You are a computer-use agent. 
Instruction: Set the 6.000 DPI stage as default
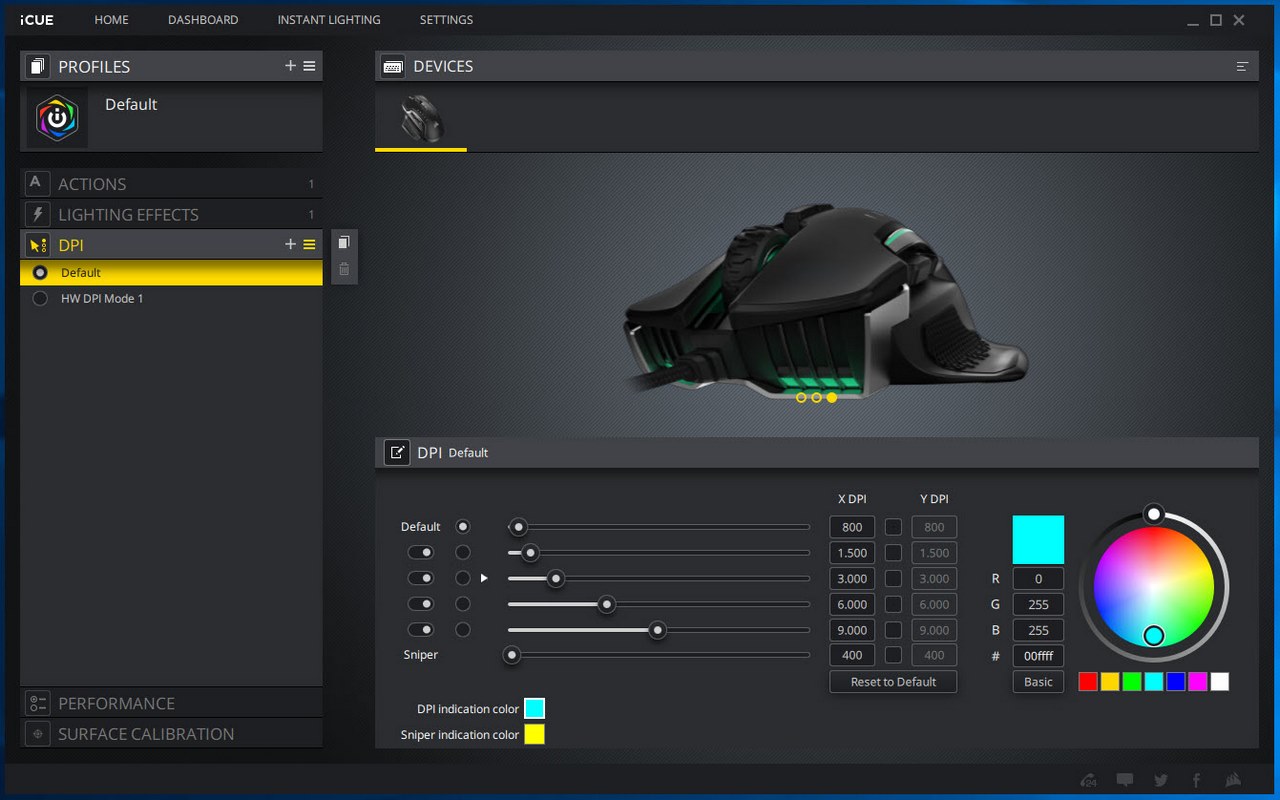coord(462,604)
